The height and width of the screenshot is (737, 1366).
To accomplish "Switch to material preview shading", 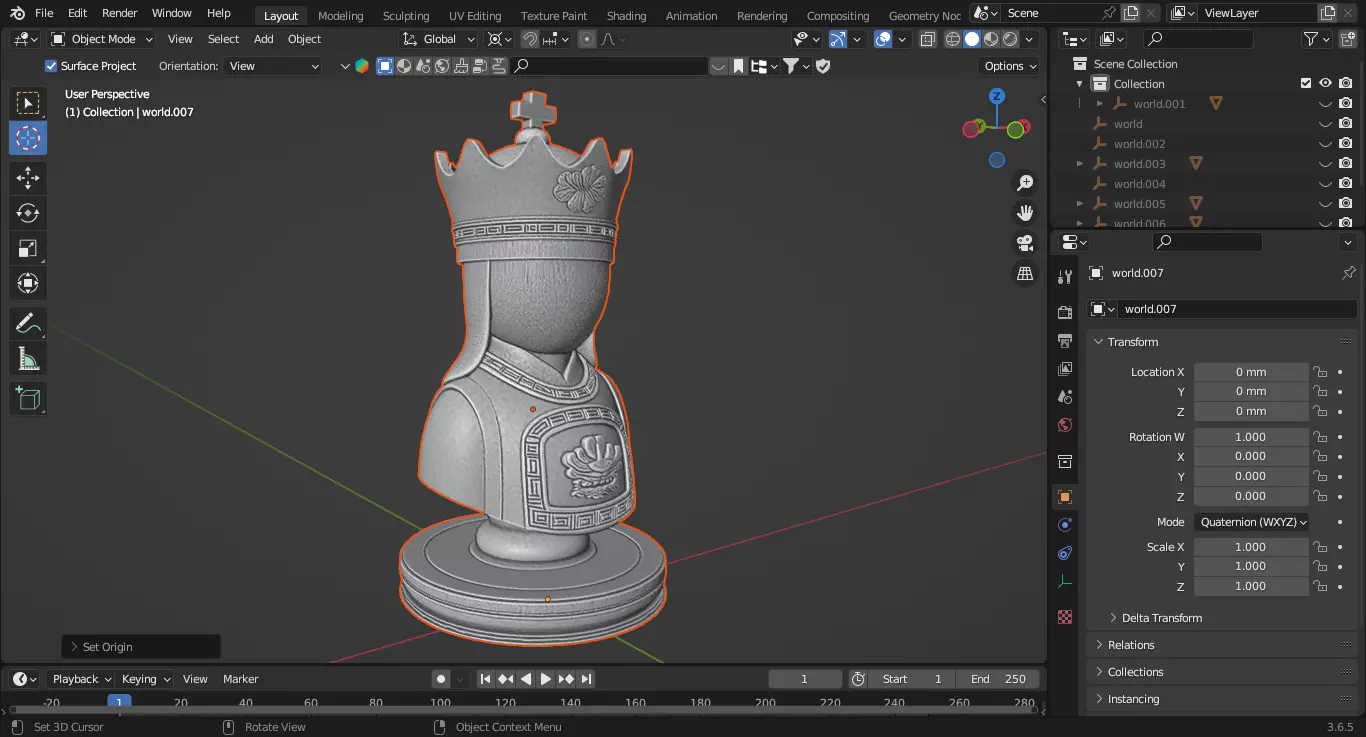I will (991, 39).
